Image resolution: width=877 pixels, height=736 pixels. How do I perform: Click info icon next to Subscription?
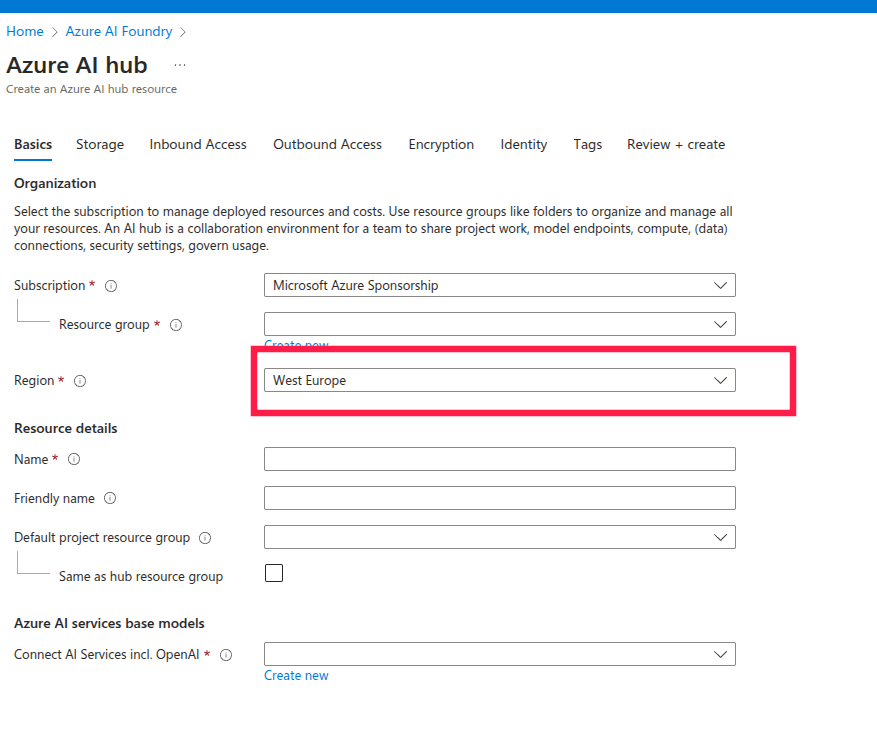click(111, 286)
